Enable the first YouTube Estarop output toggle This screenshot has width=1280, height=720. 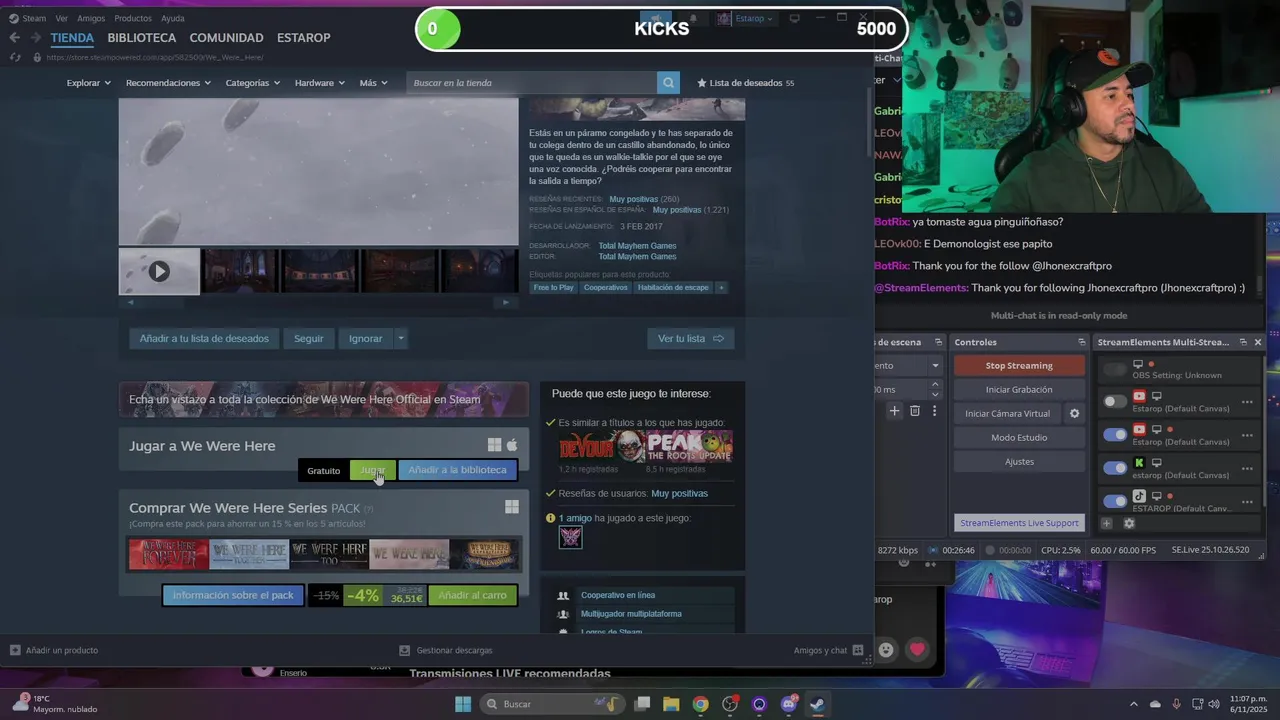pos(1114,401)
